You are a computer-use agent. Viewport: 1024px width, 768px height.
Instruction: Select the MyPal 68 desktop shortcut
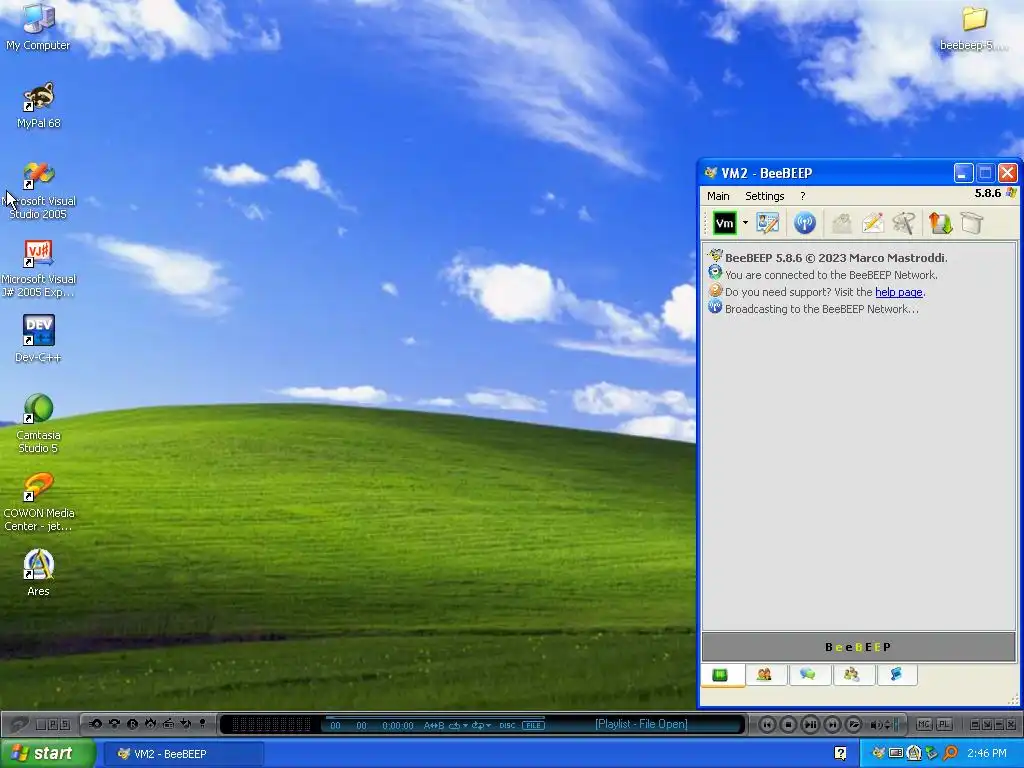39,105
